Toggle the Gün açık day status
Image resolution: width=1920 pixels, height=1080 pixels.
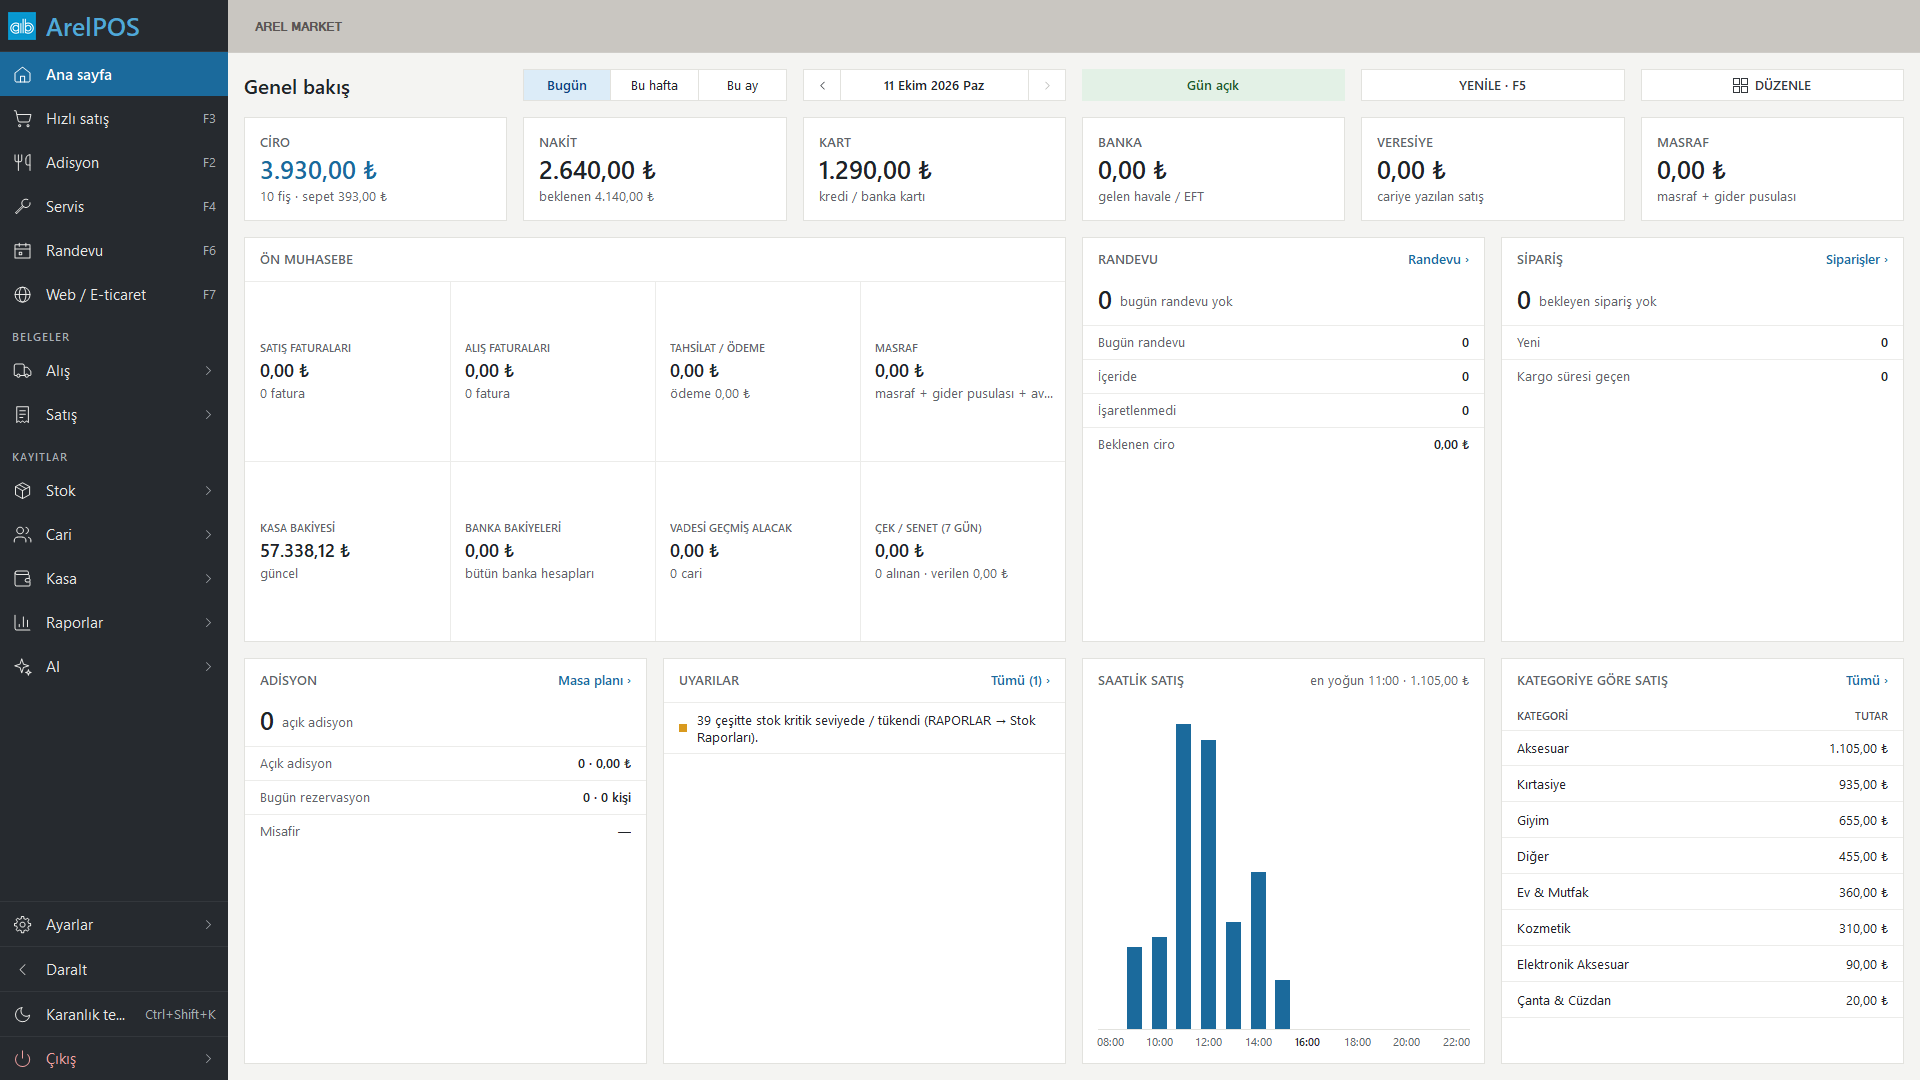[1213, 85]
